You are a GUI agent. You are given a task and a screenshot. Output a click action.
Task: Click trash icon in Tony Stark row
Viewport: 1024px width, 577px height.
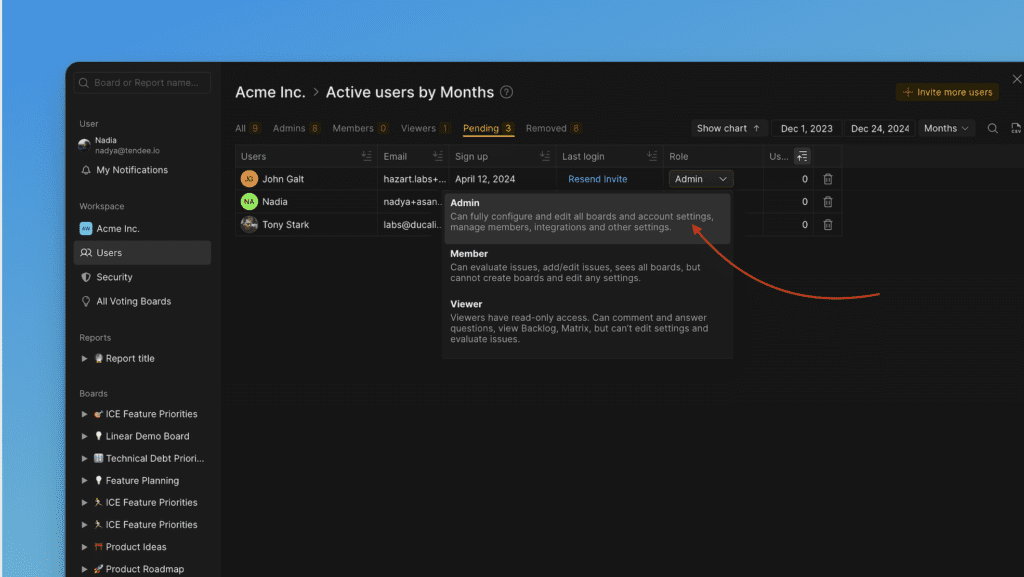coord(827,225)
